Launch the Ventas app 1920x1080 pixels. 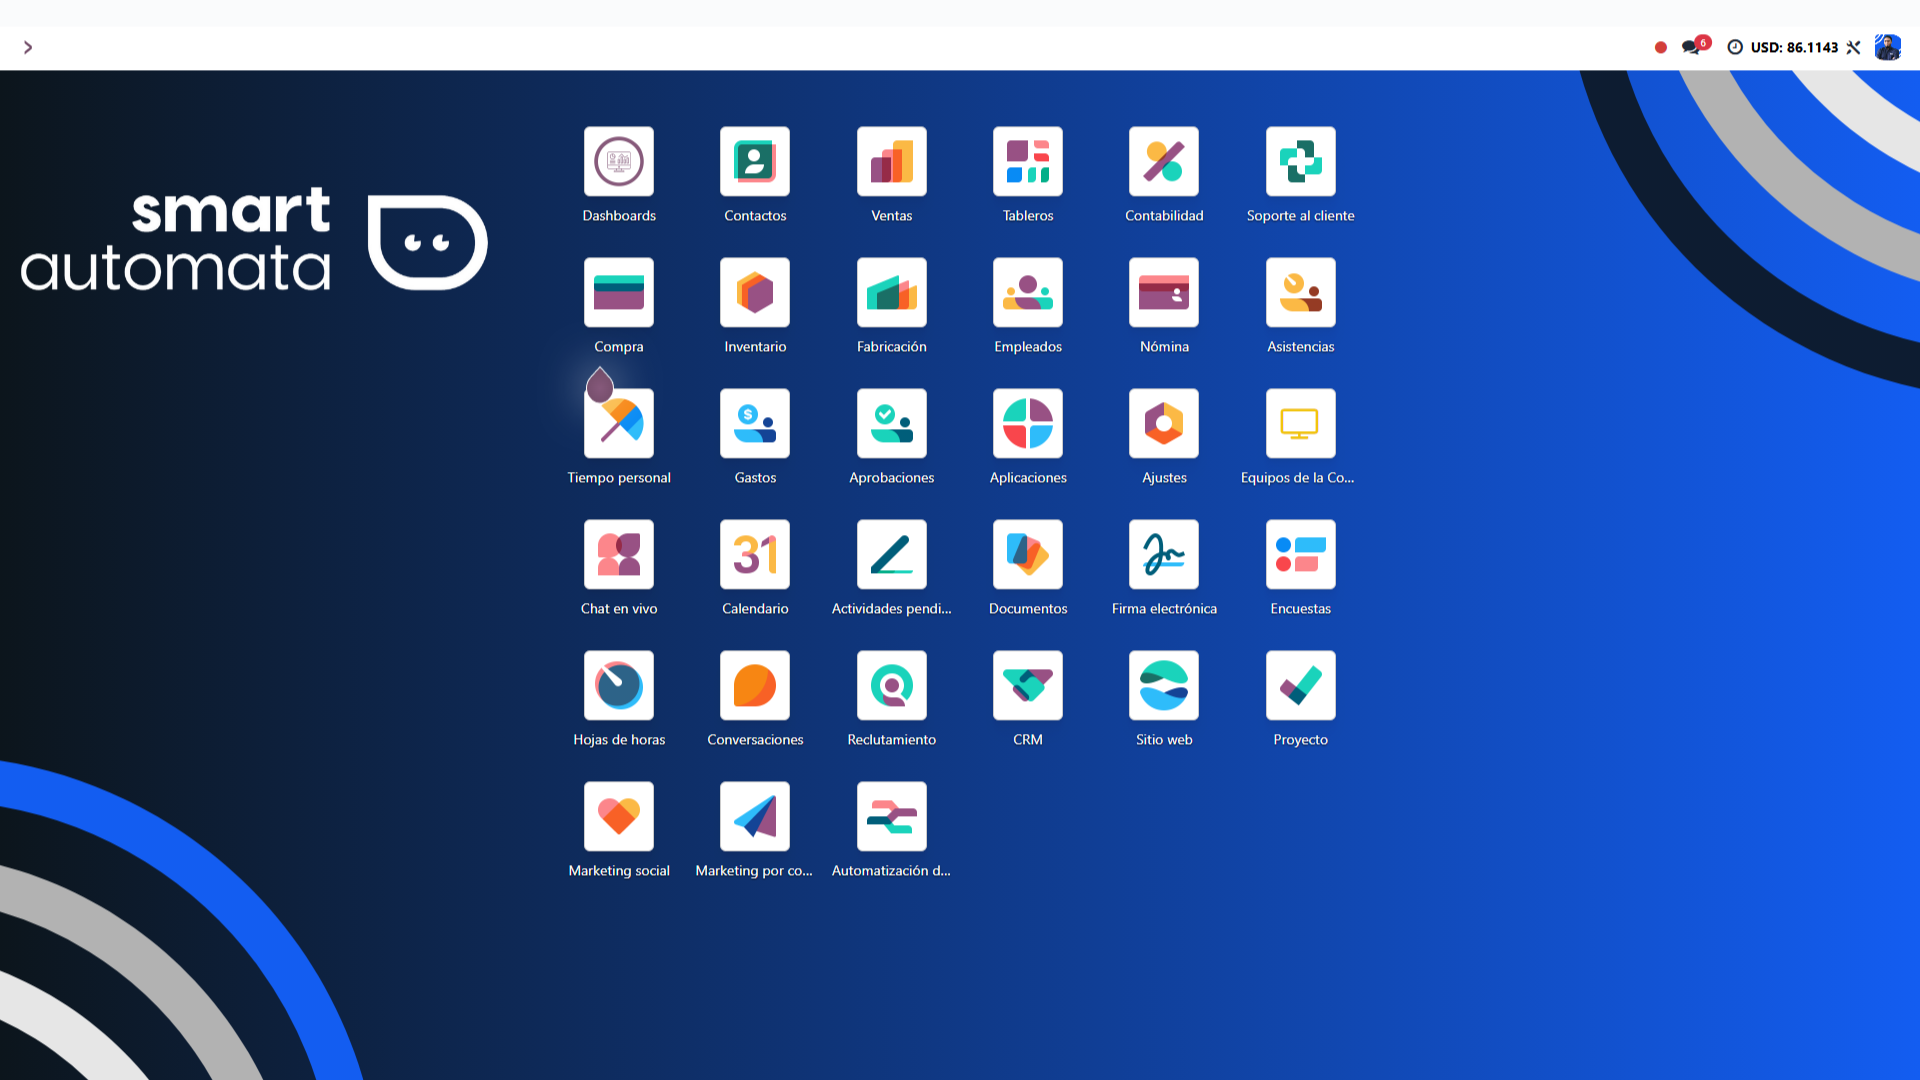tap(891, 161)
